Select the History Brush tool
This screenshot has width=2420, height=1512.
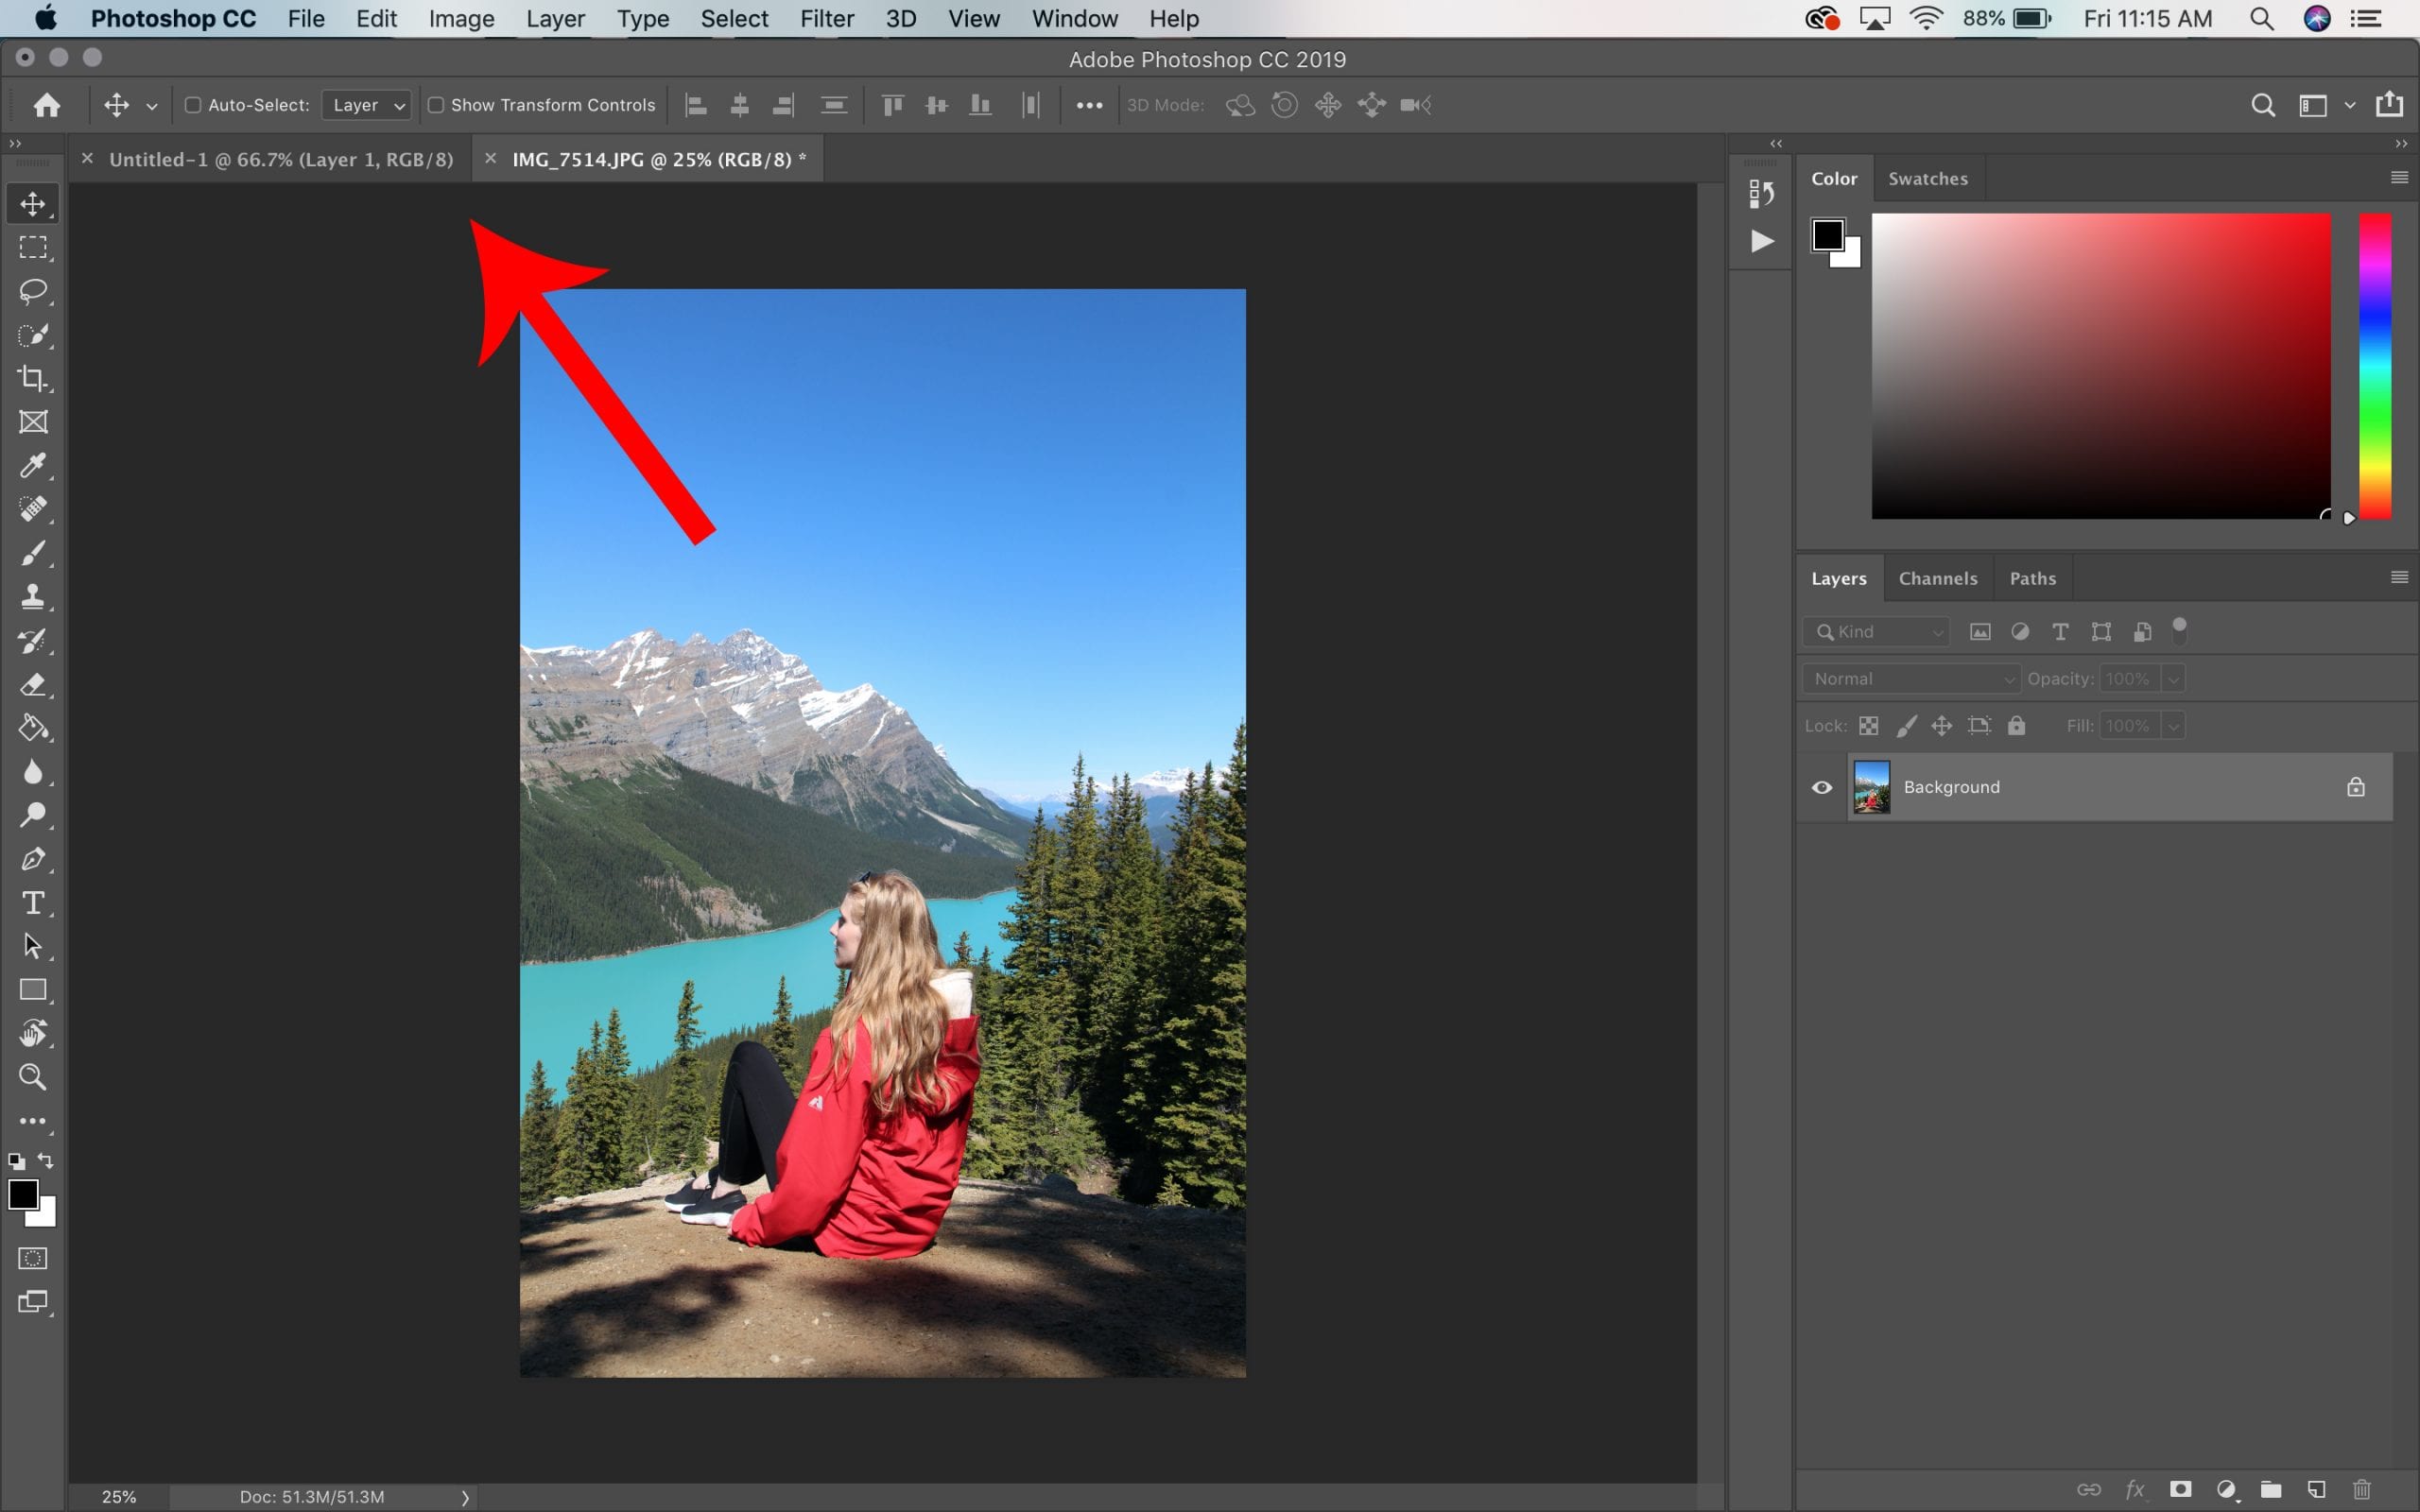pyautogui.click(x=33, y=641)
